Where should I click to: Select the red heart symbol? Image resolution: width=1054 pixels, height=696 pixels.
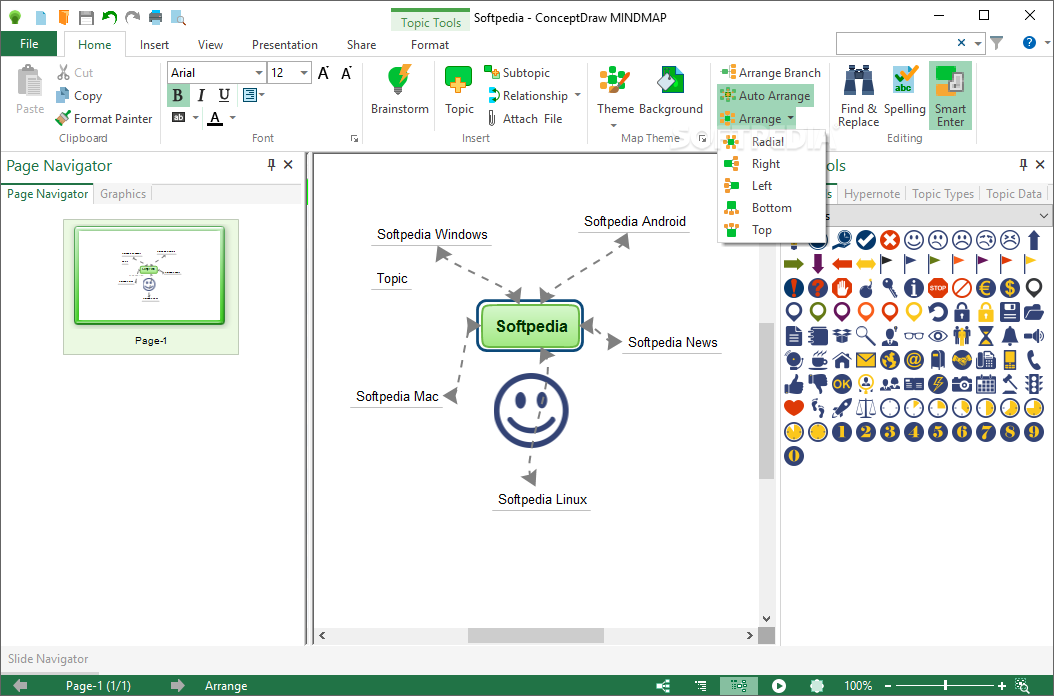(794, 407)
